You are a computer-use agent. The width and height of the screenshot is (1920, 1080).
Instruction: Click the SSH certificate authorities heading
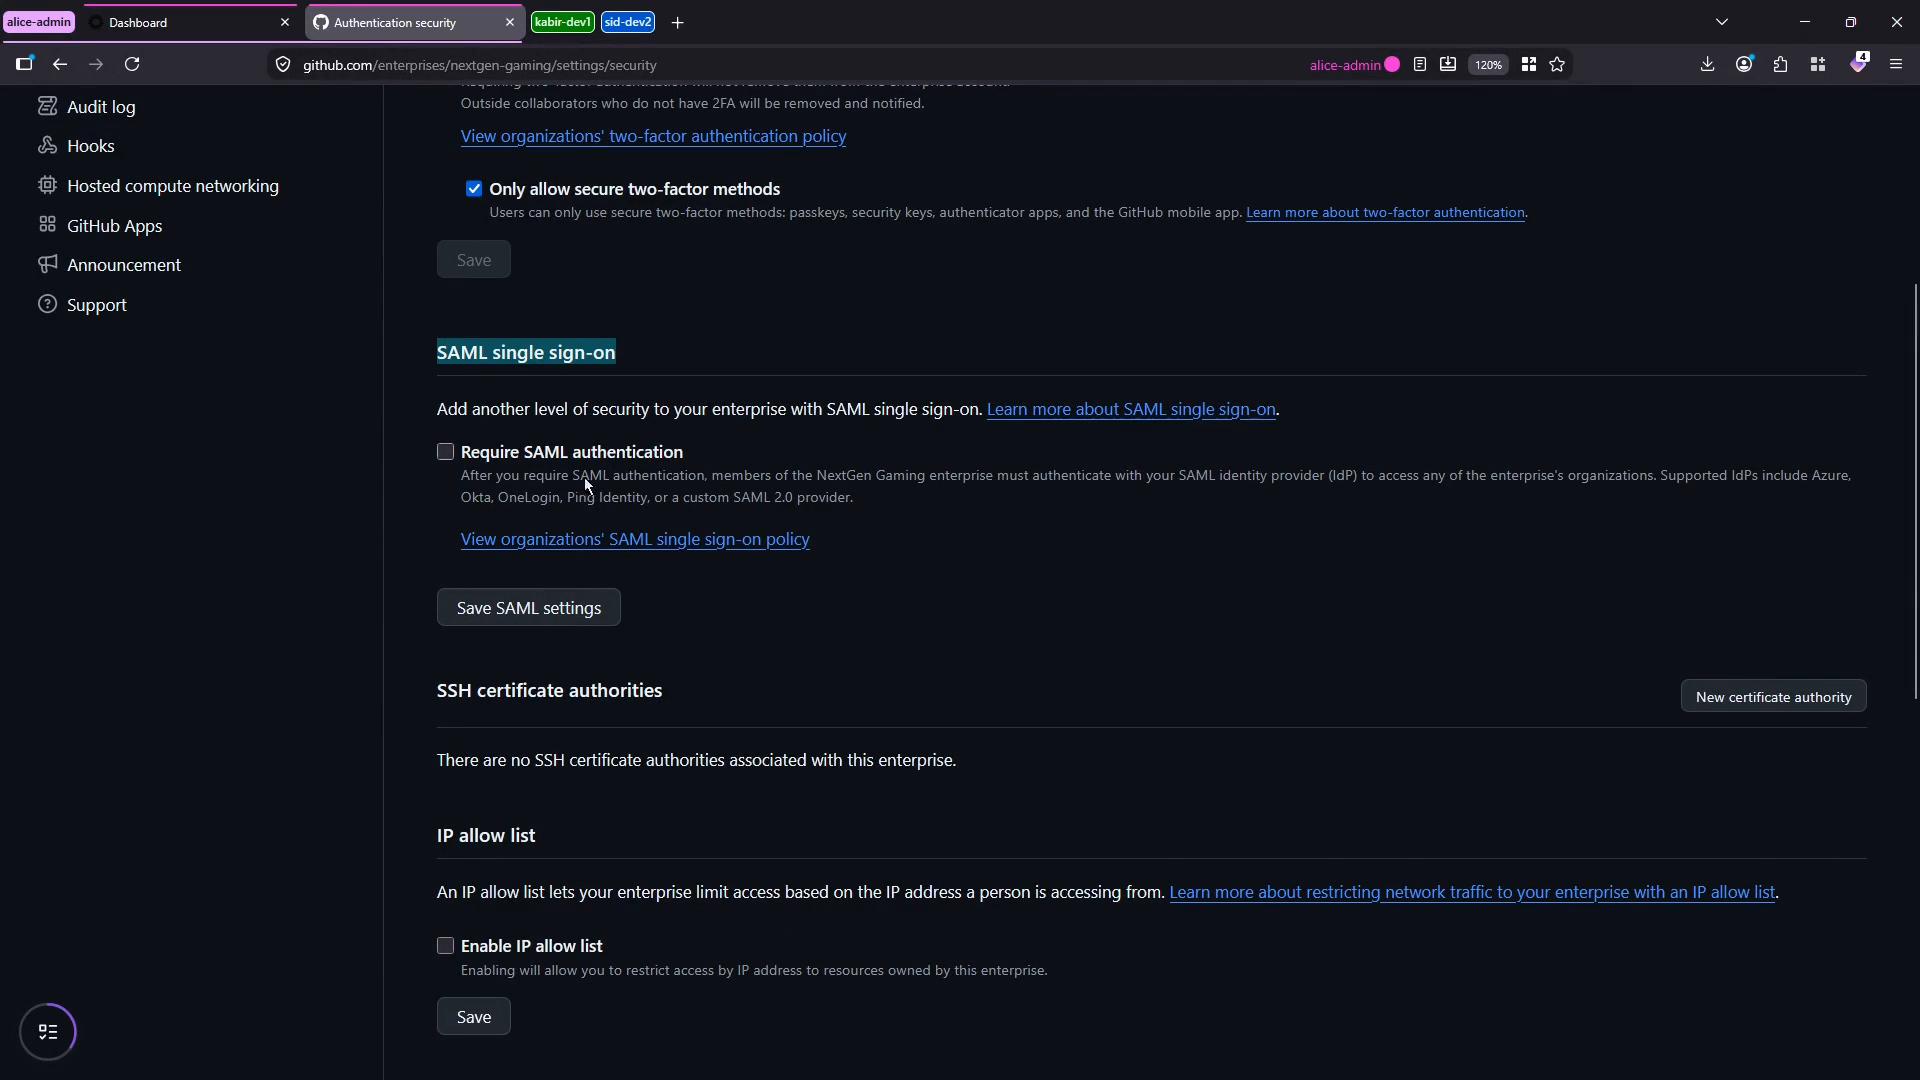tap(549, 691)
